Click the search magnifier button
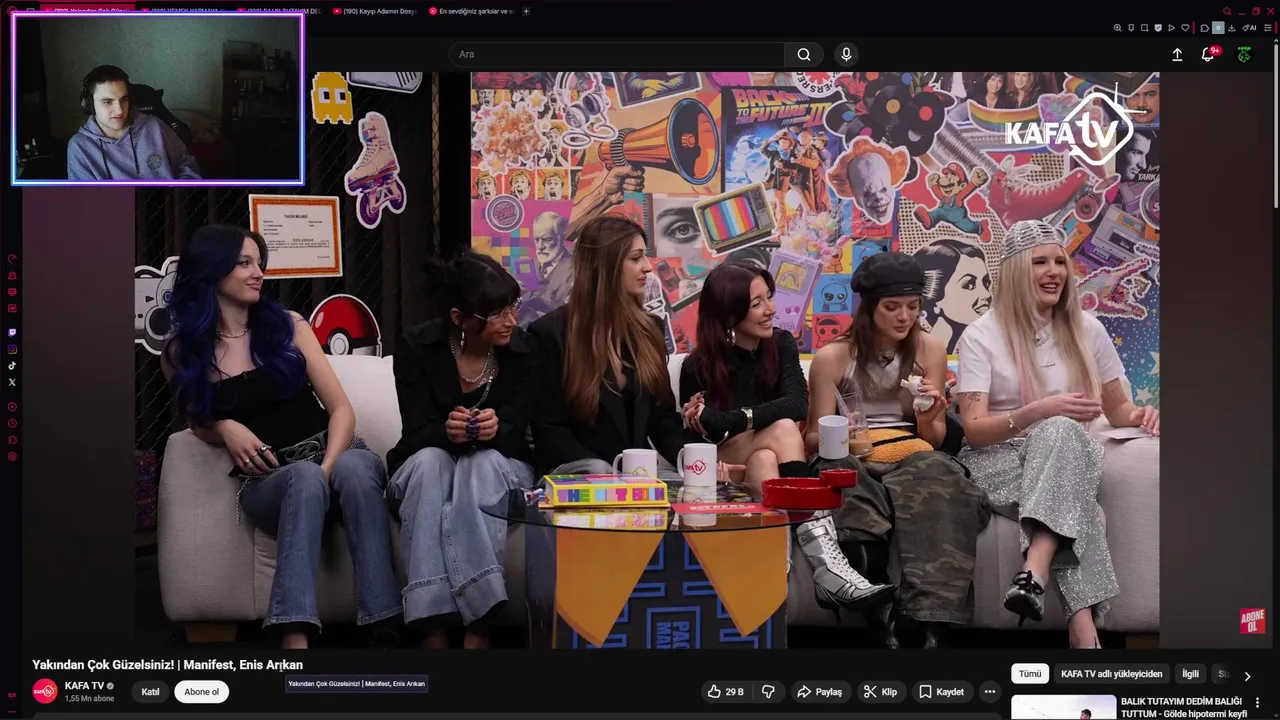The image size is (1280, 720). (x=804, y=55)
